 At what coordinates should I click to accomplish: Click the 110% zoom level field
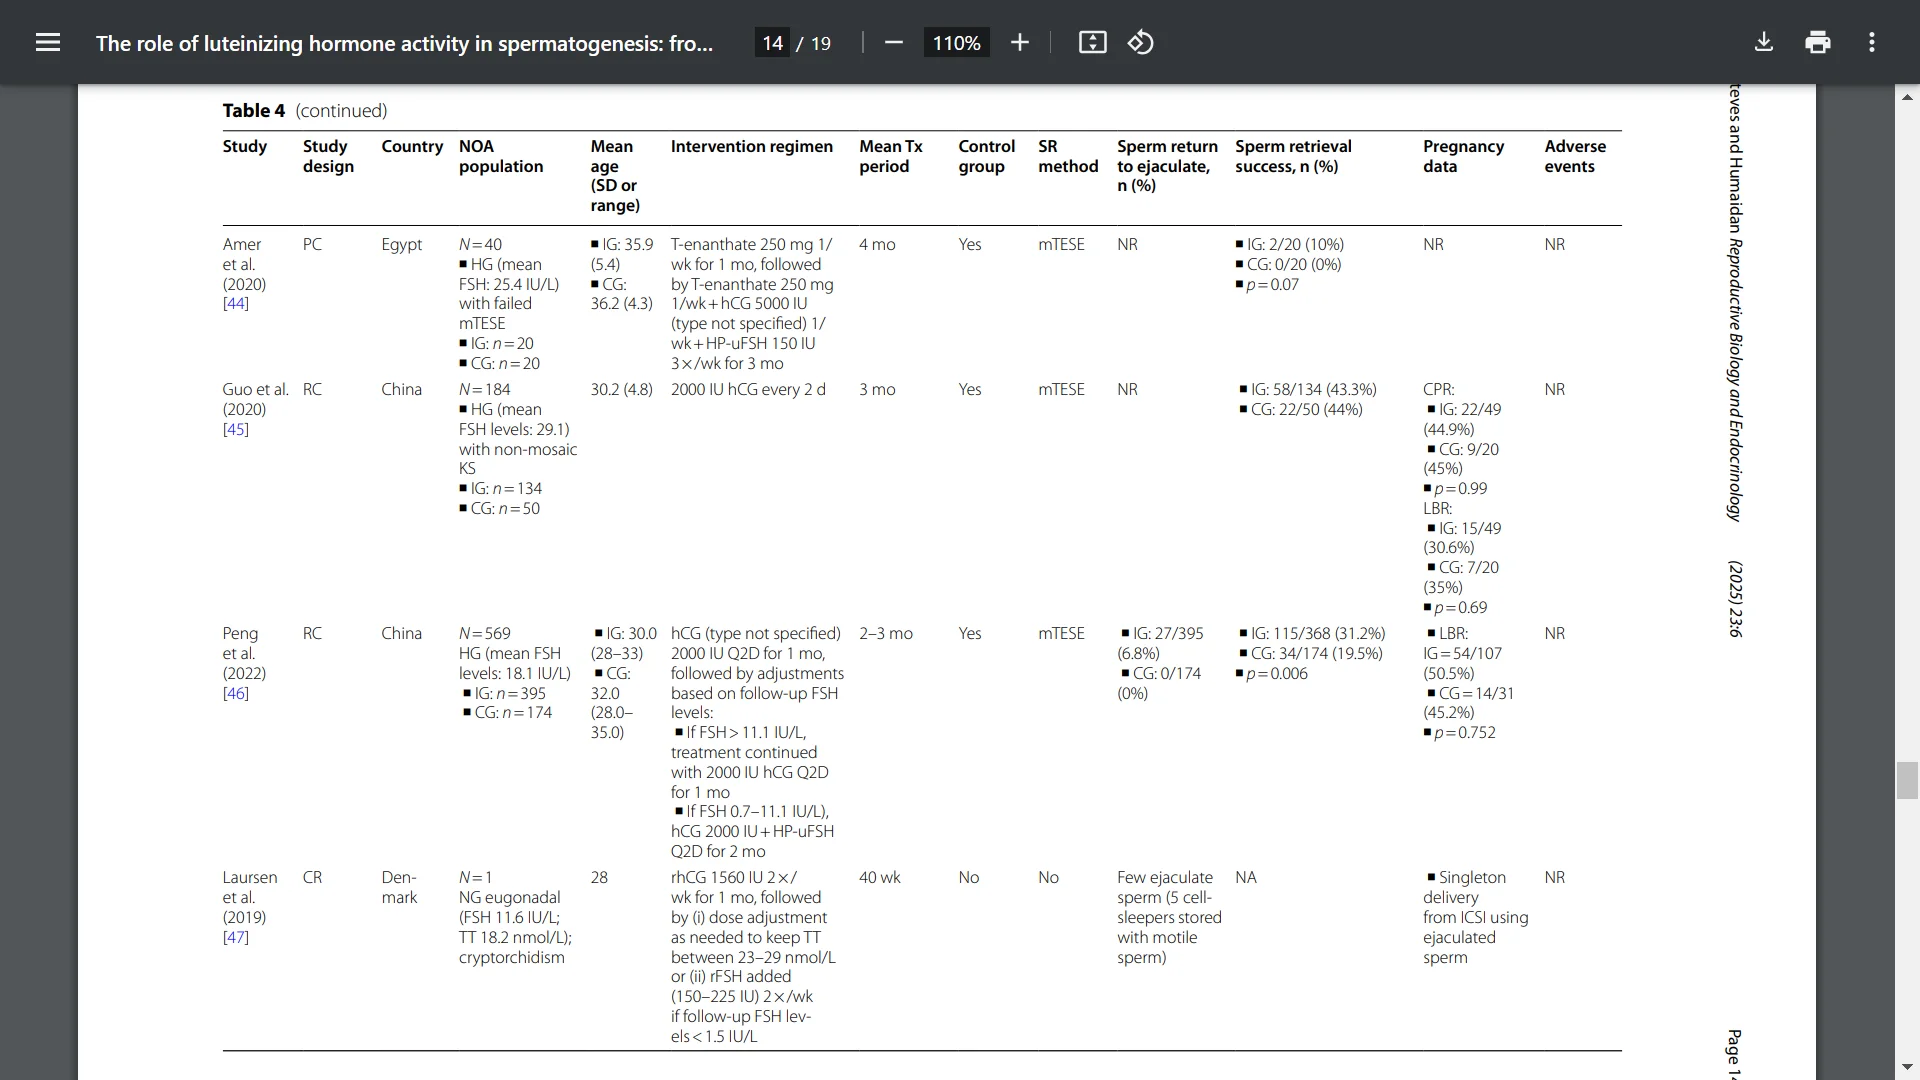(x=956, y=43)
